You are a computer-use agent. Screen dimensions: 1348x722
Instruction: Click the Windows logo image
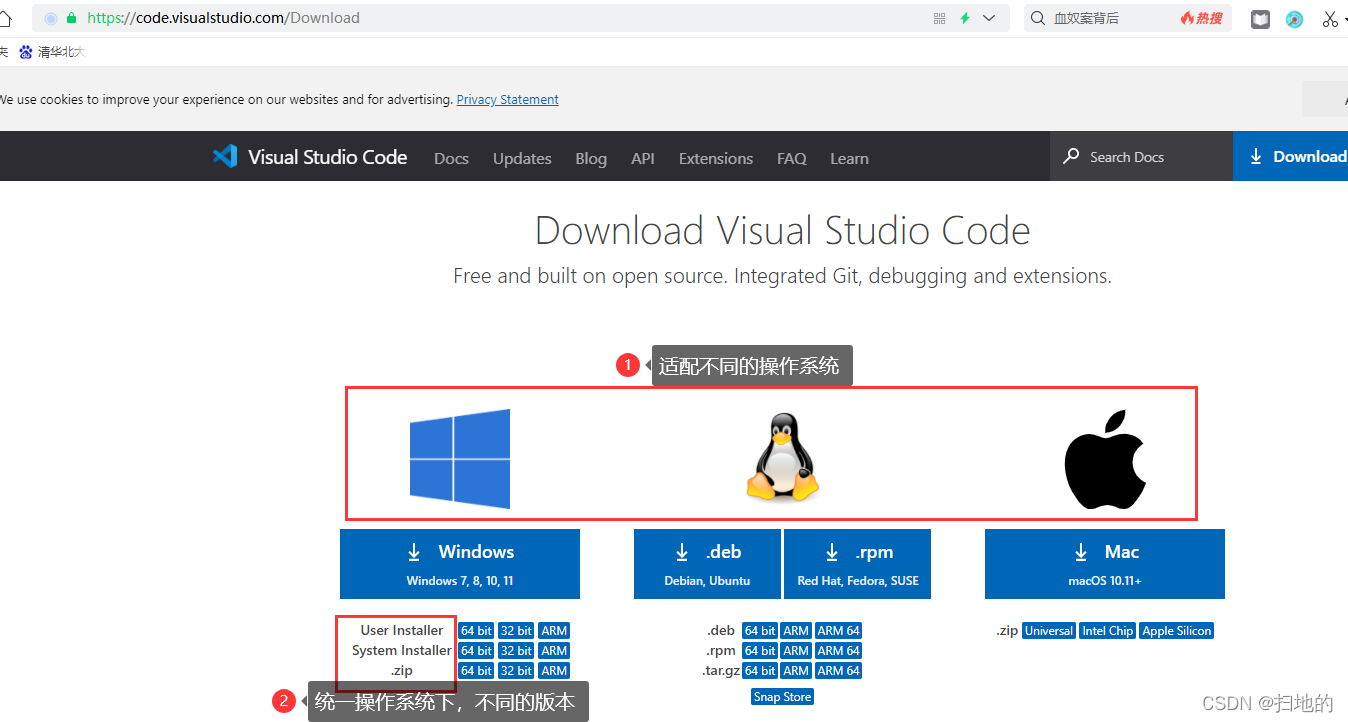460,458
